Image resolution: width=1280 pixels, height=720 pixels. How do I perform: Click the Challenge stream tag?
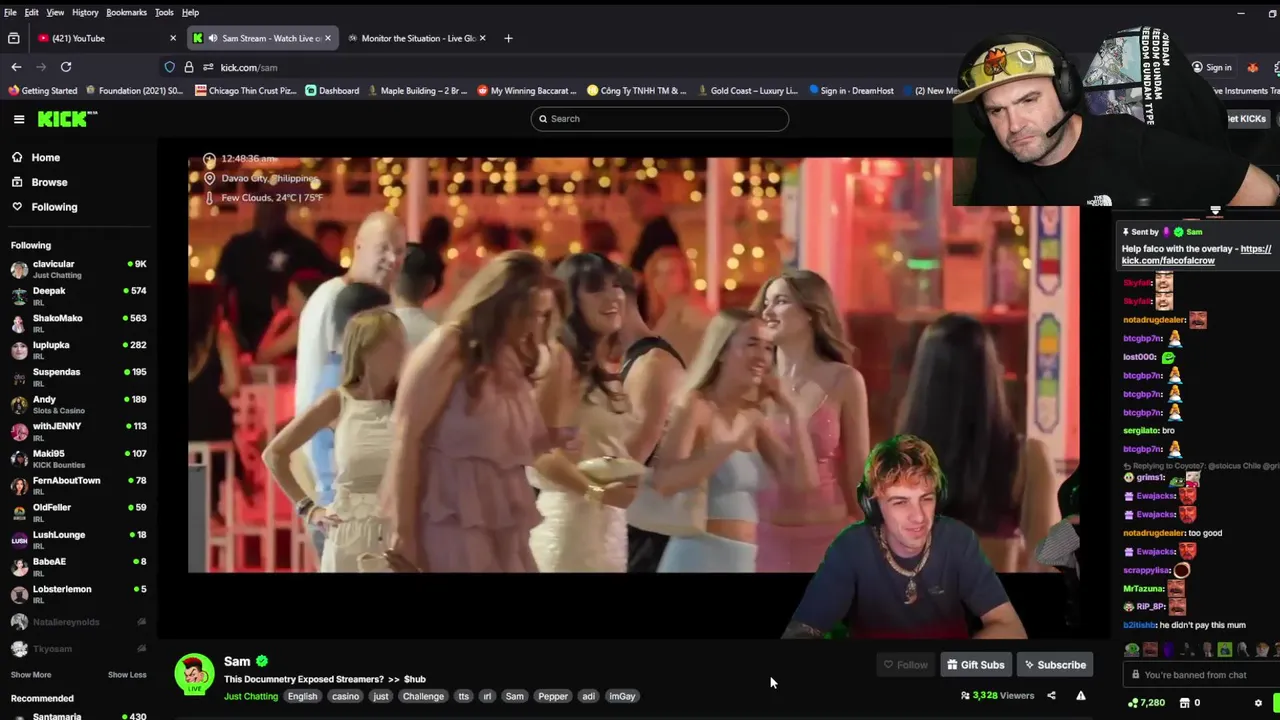coord(423,696)
